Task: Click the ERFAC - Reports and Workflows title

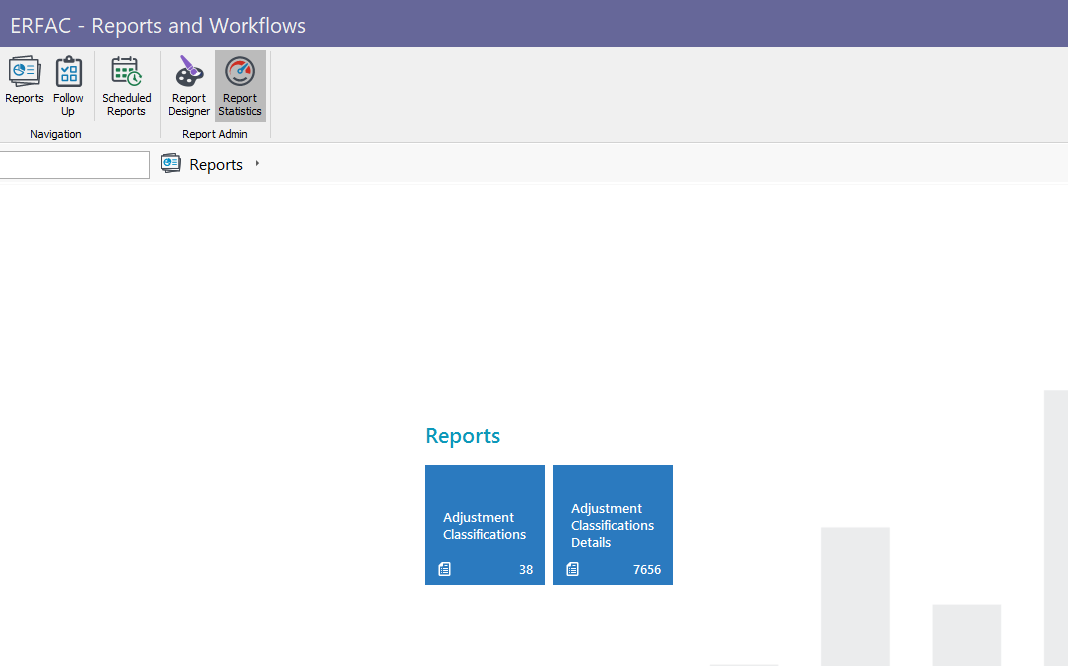Action: (158, 26)
